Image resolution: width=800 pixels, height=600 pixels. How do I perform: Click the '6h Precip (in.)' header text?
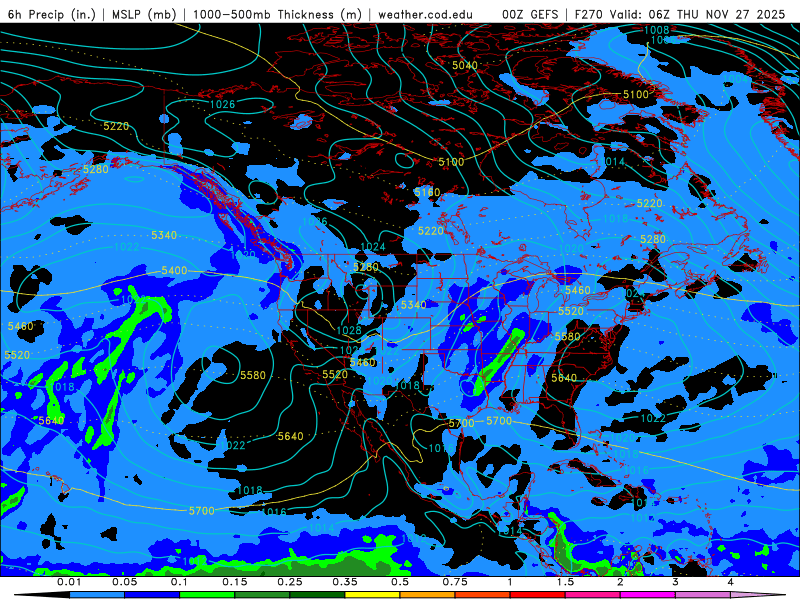click(52, 14)
